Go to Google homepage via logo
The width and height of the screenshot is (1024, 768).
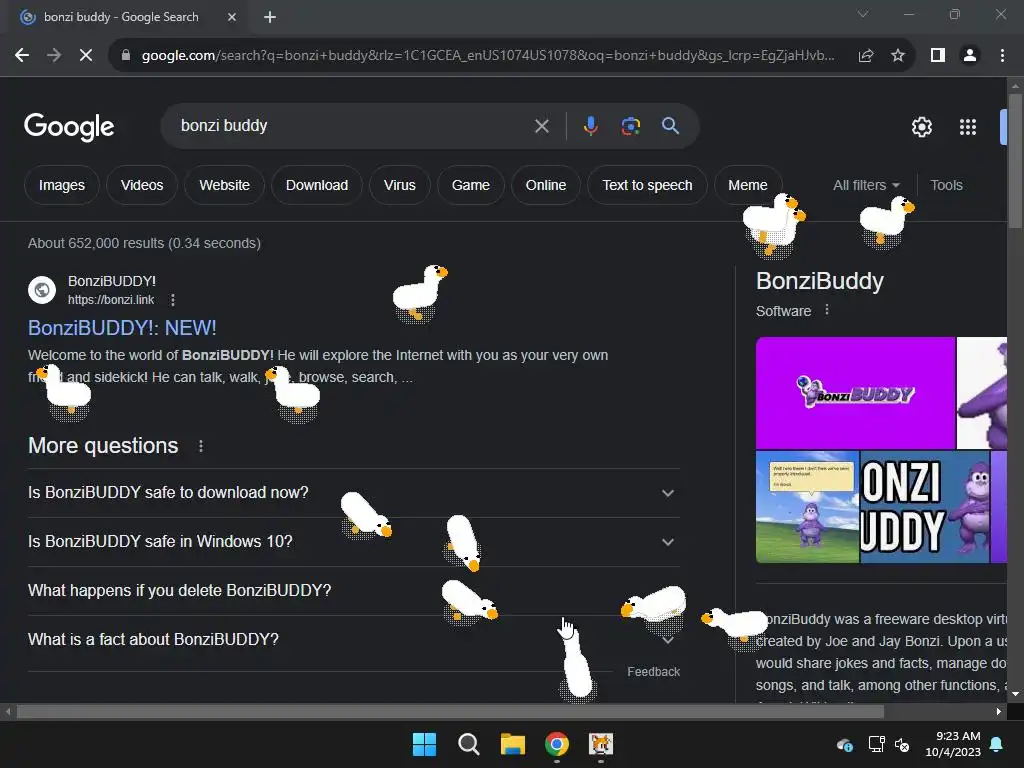point(69,127)
